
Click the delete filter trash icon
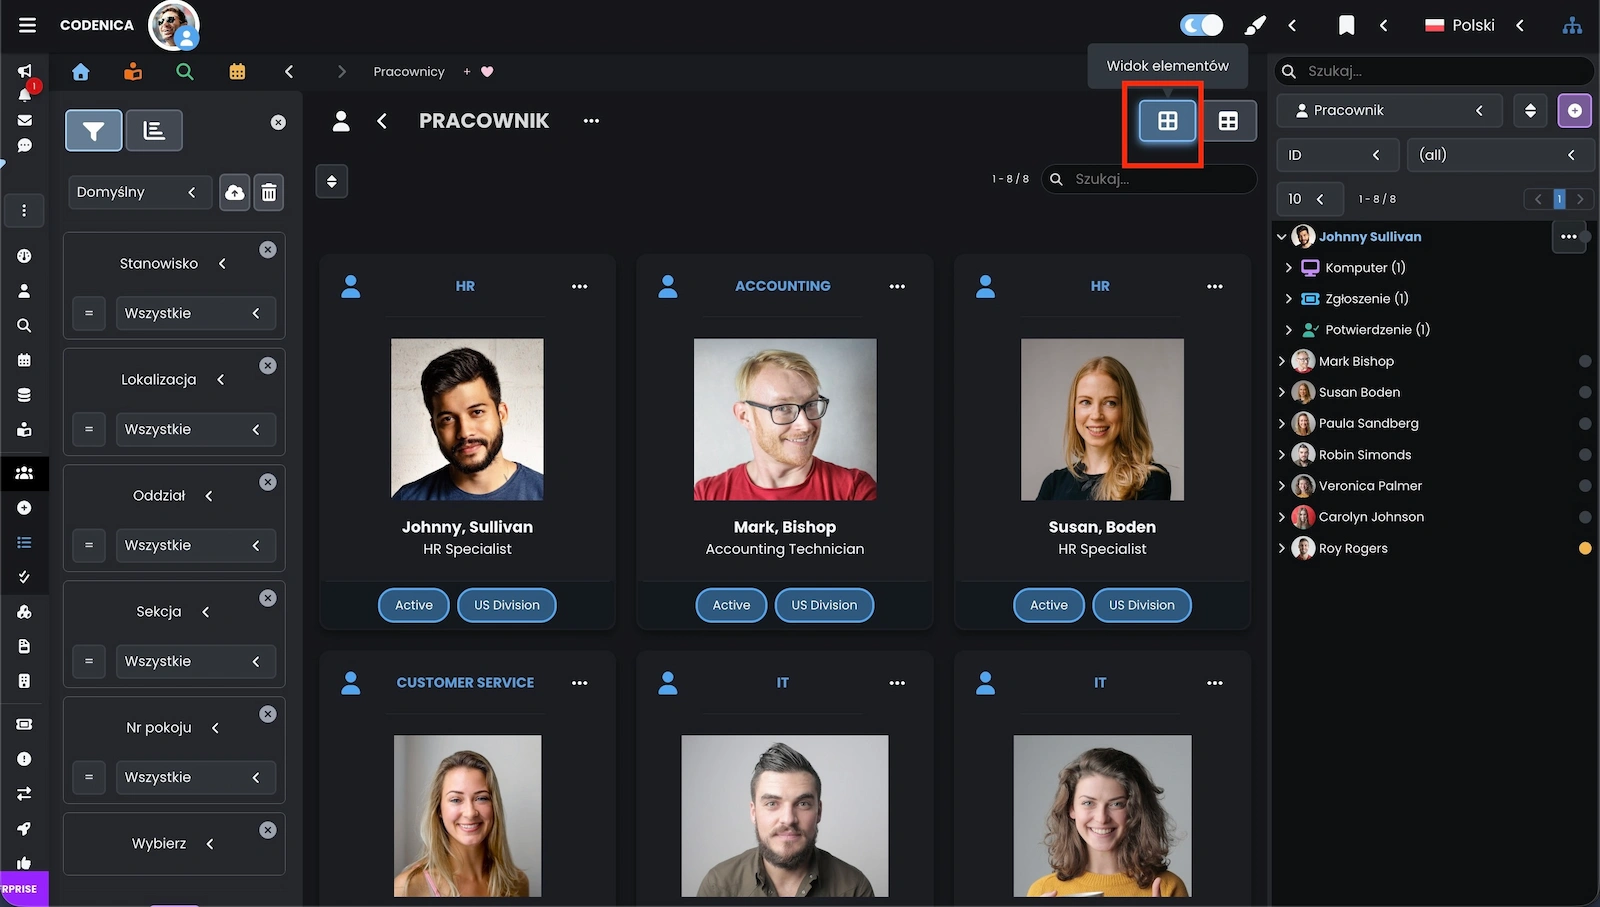click(x=269, y=192)
